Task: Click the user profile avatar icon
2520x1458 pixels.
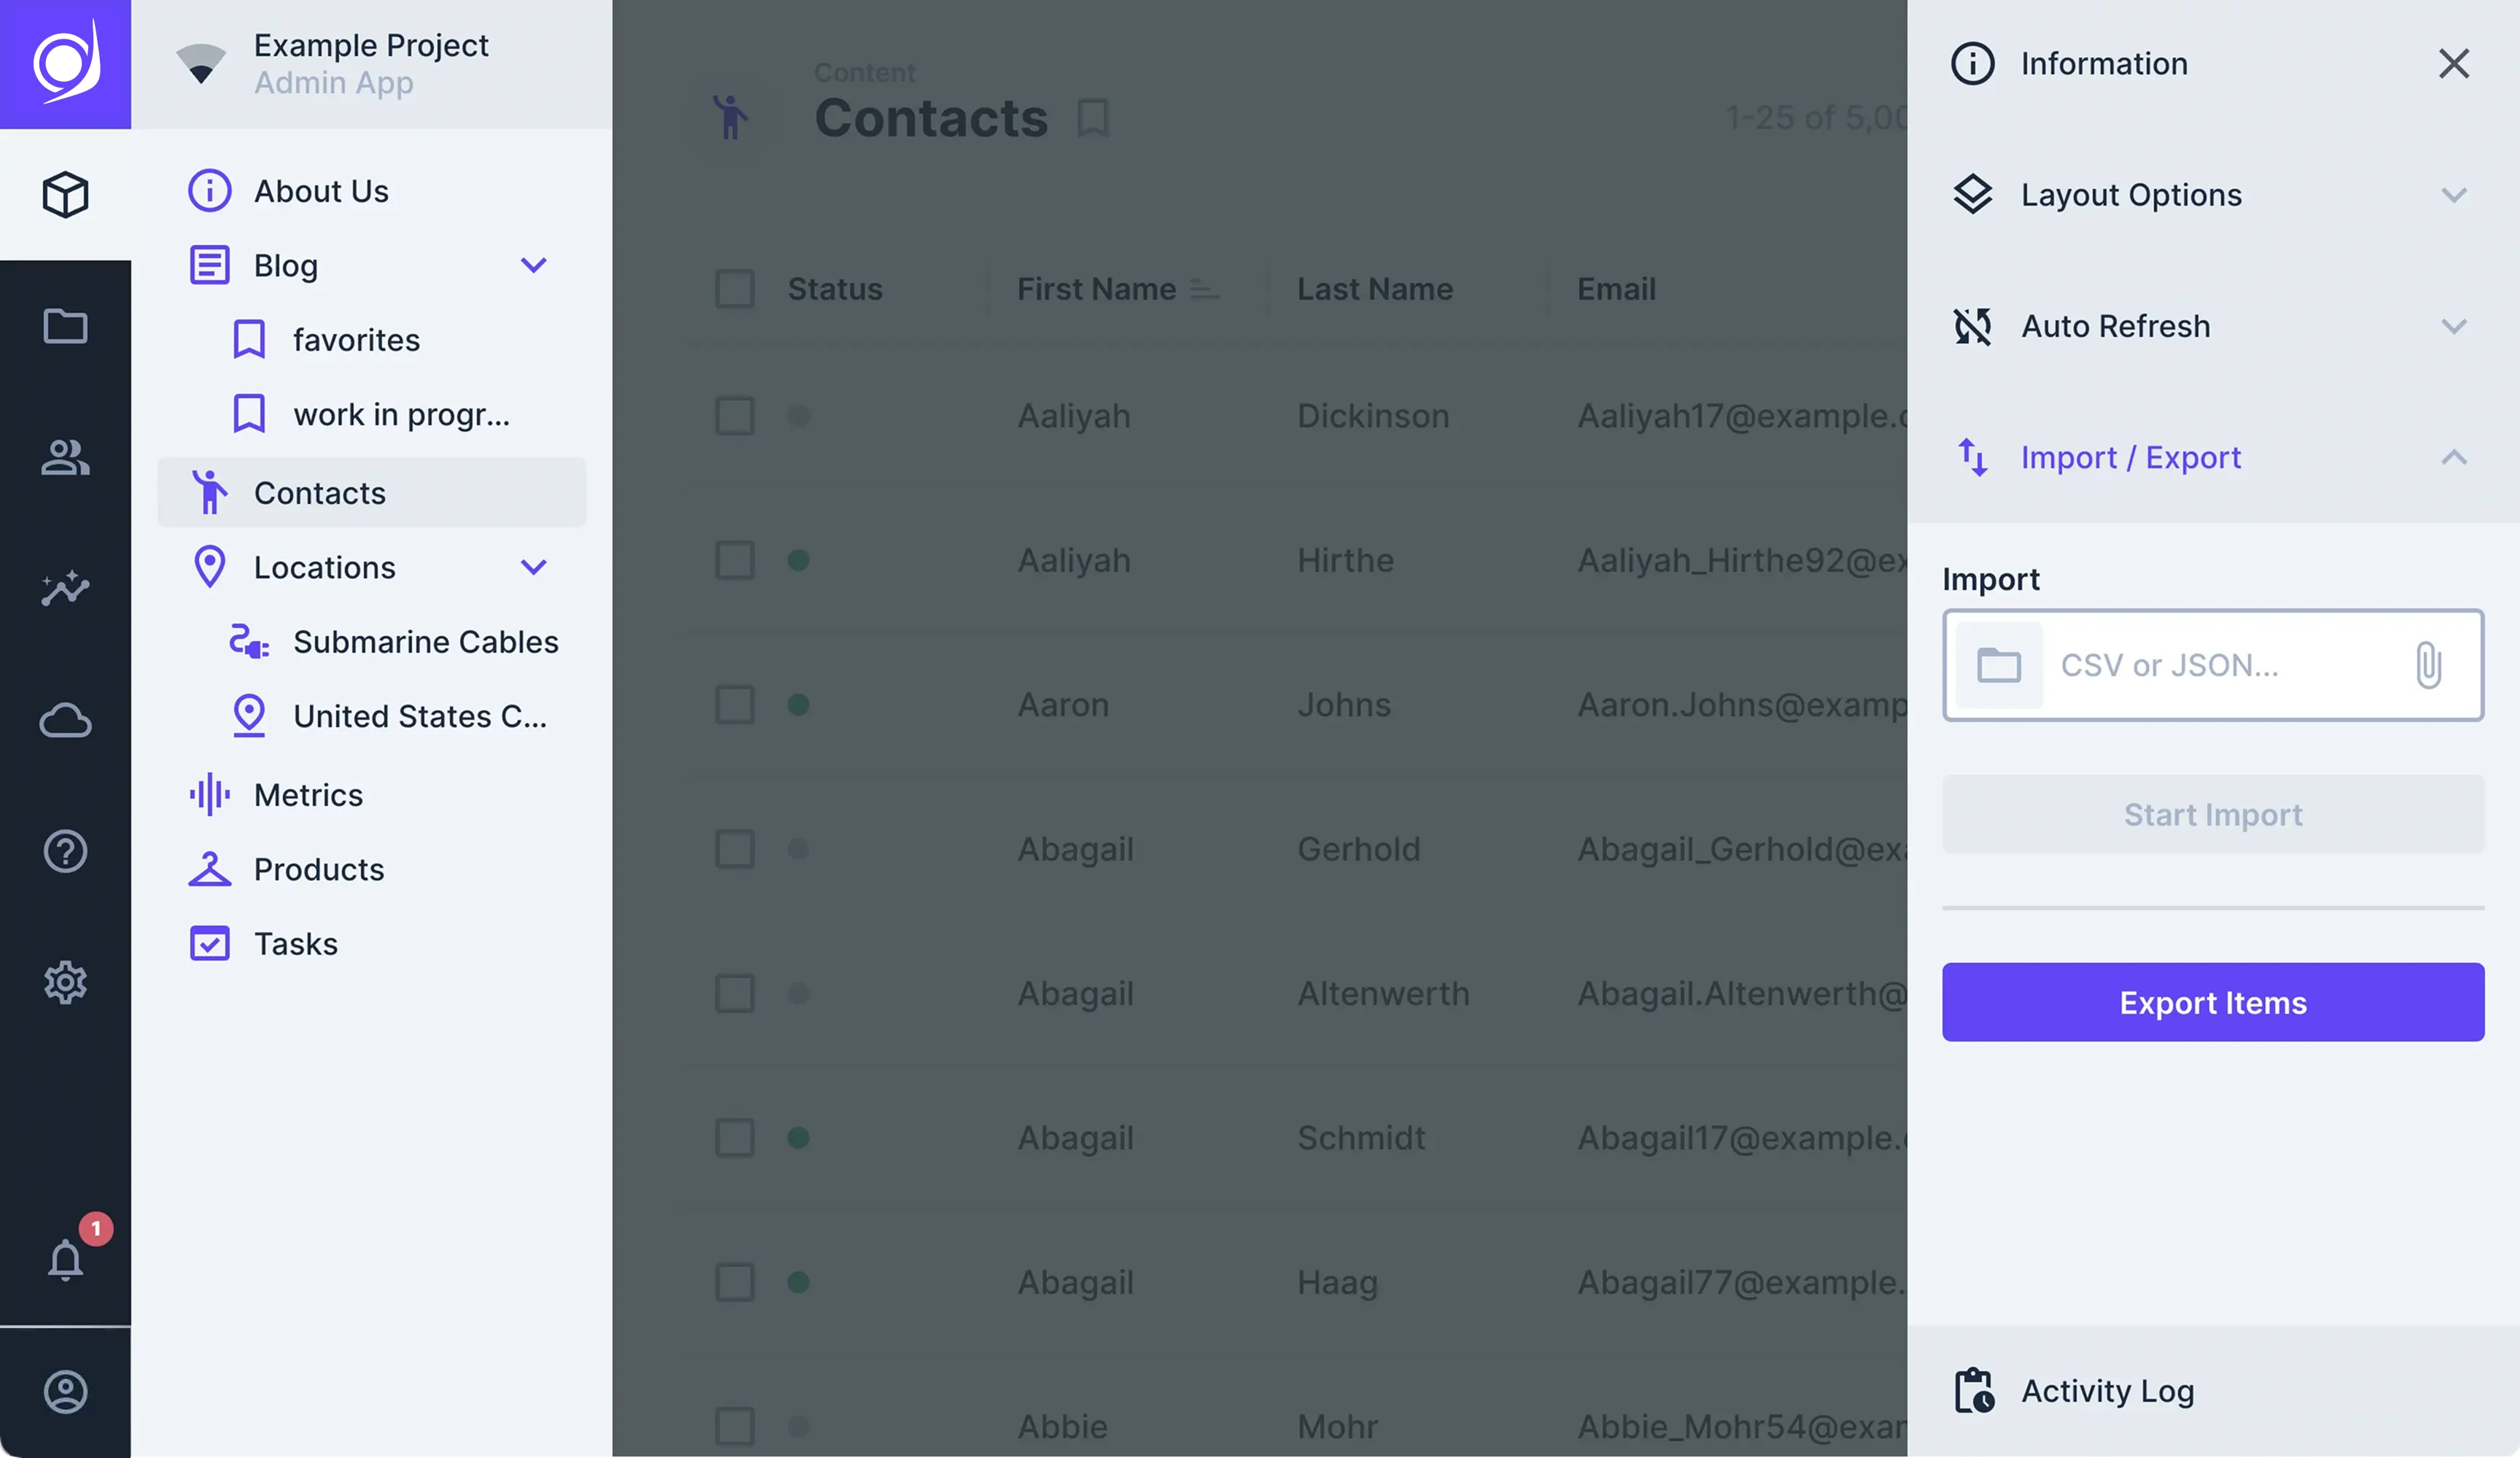Action: click(65, 1391)
